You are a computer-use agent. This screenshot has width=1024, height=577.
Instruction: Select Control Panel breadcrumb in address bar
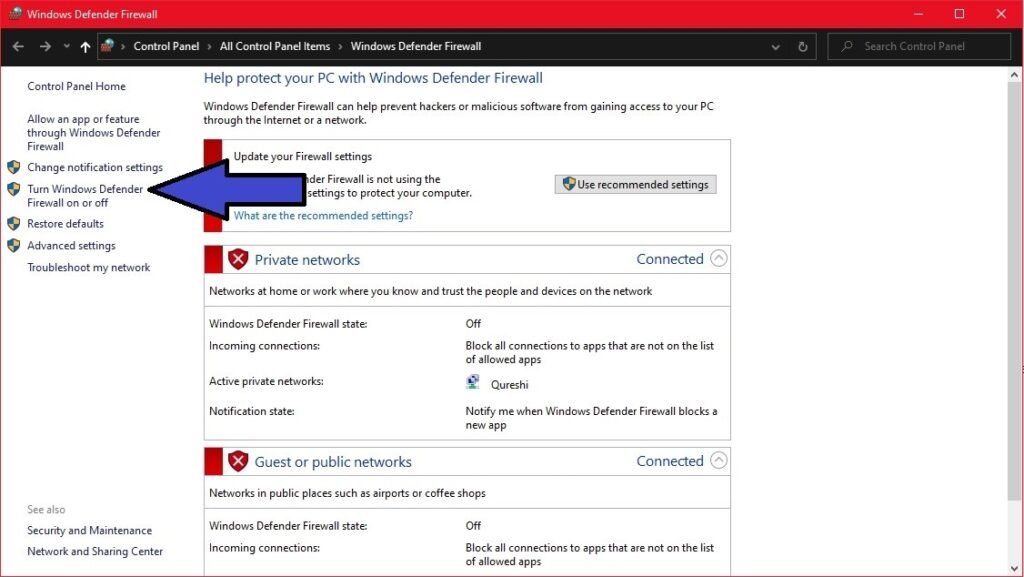(166, 46)
